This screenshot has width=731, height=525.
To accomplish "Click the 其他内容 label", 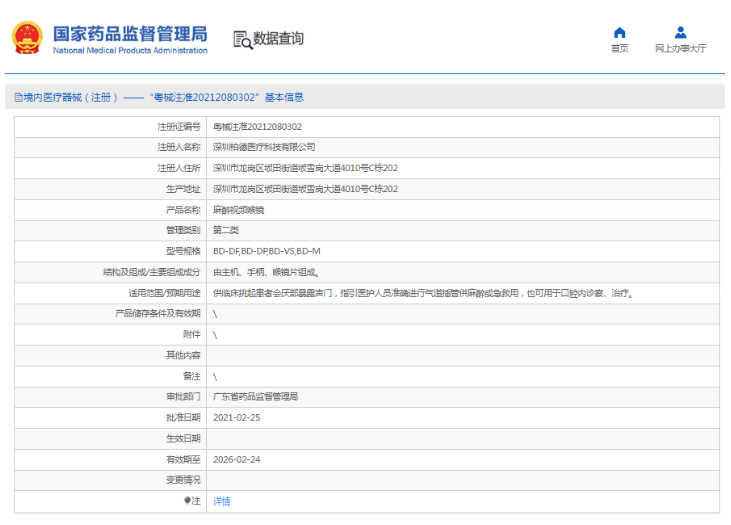I will 183,355.
